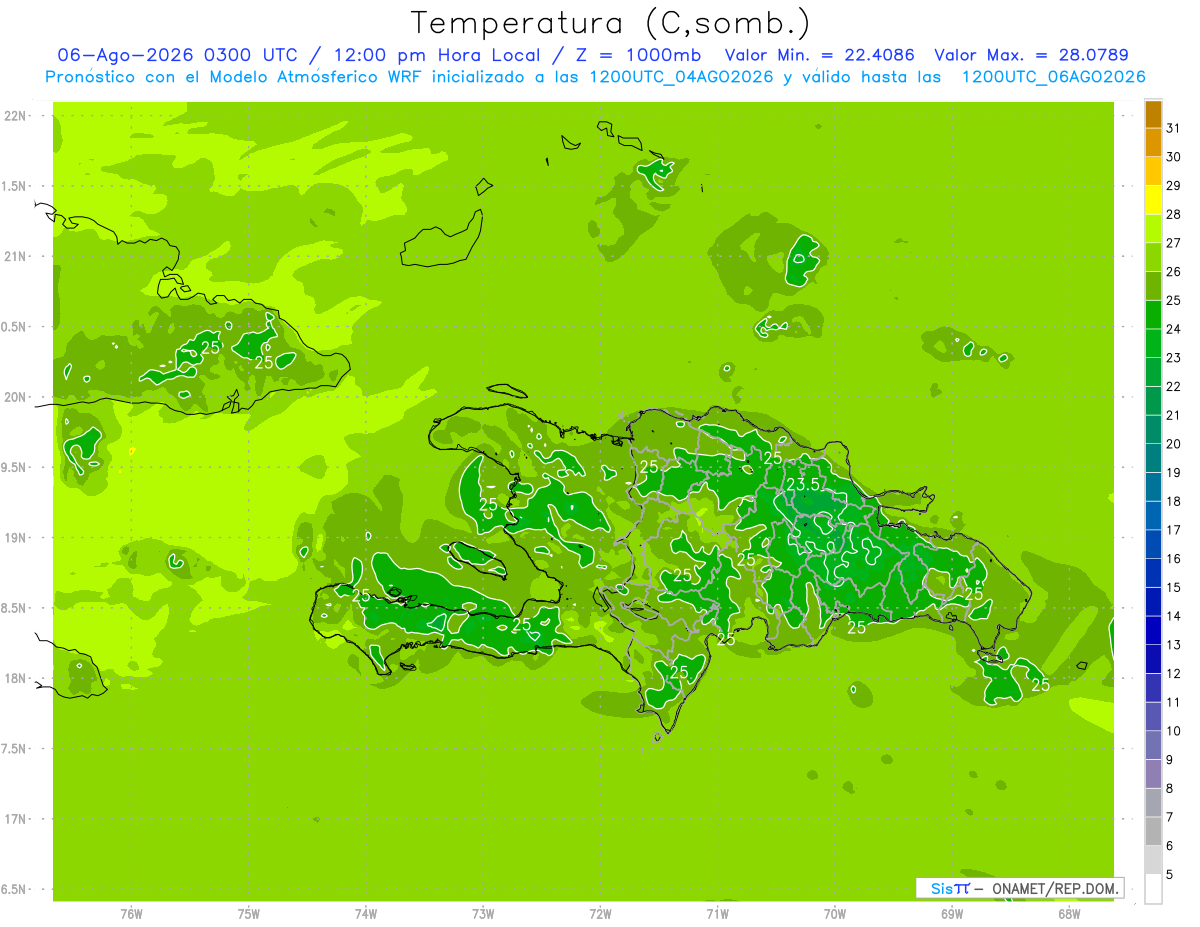Viewport: 1200px width, 927px height.
Task: Click the colorbar label '31'
Action: pos(1173,128)
